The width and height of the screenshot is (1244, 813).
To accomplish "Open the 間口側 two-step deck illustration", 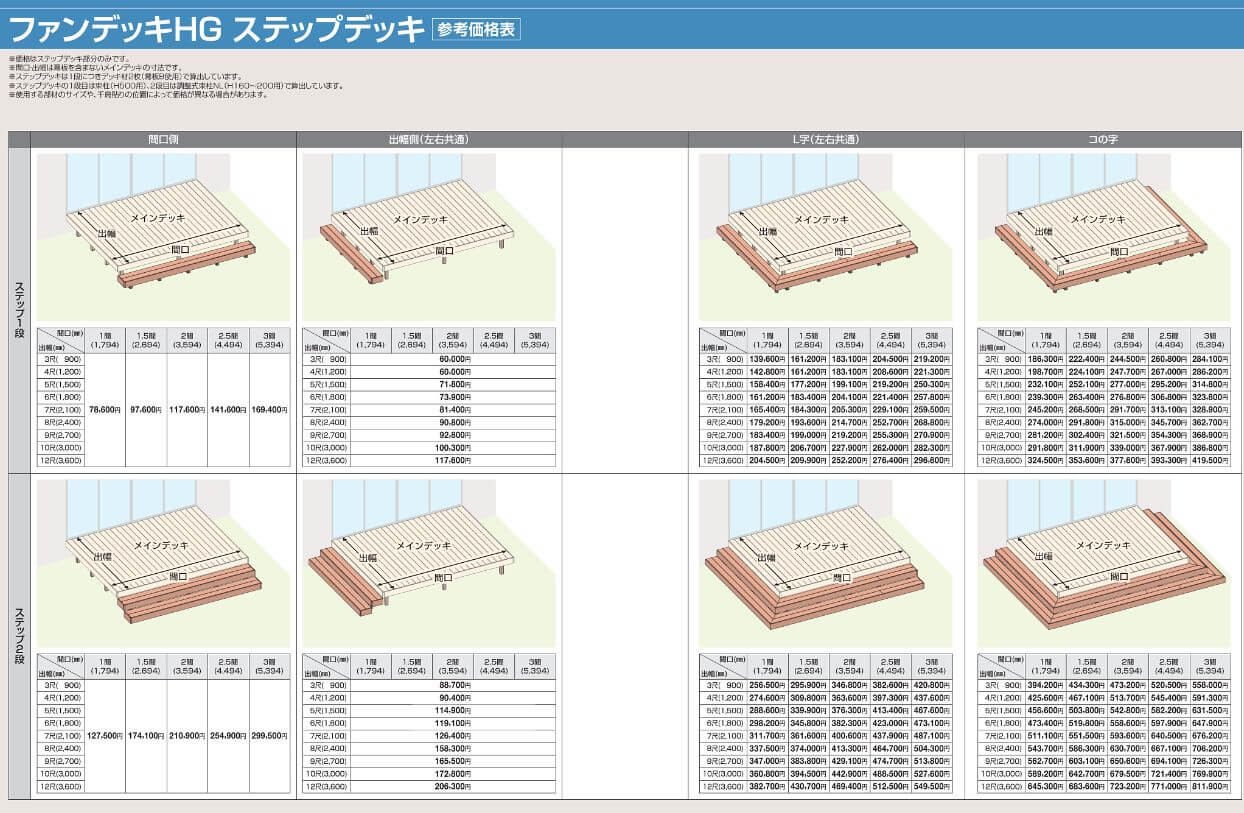I will (x=163, y=562).
